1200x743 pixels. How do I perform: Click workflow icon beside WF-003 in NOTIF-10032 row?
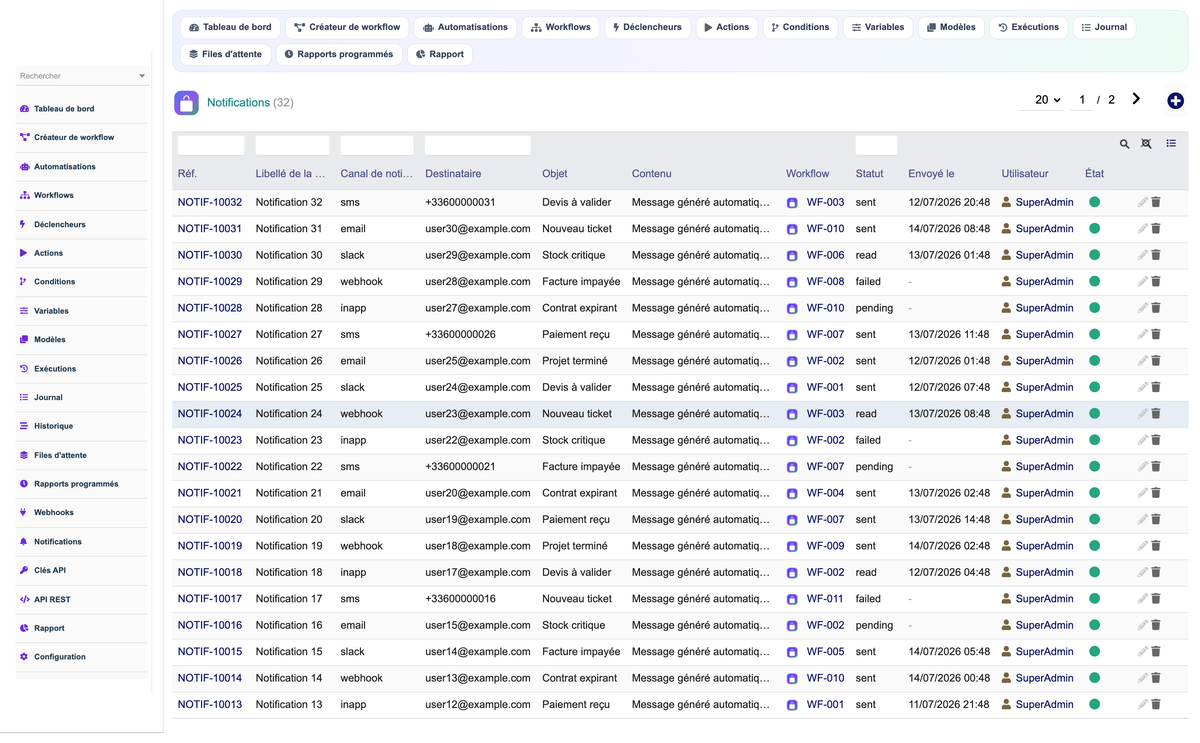(792, 203)
